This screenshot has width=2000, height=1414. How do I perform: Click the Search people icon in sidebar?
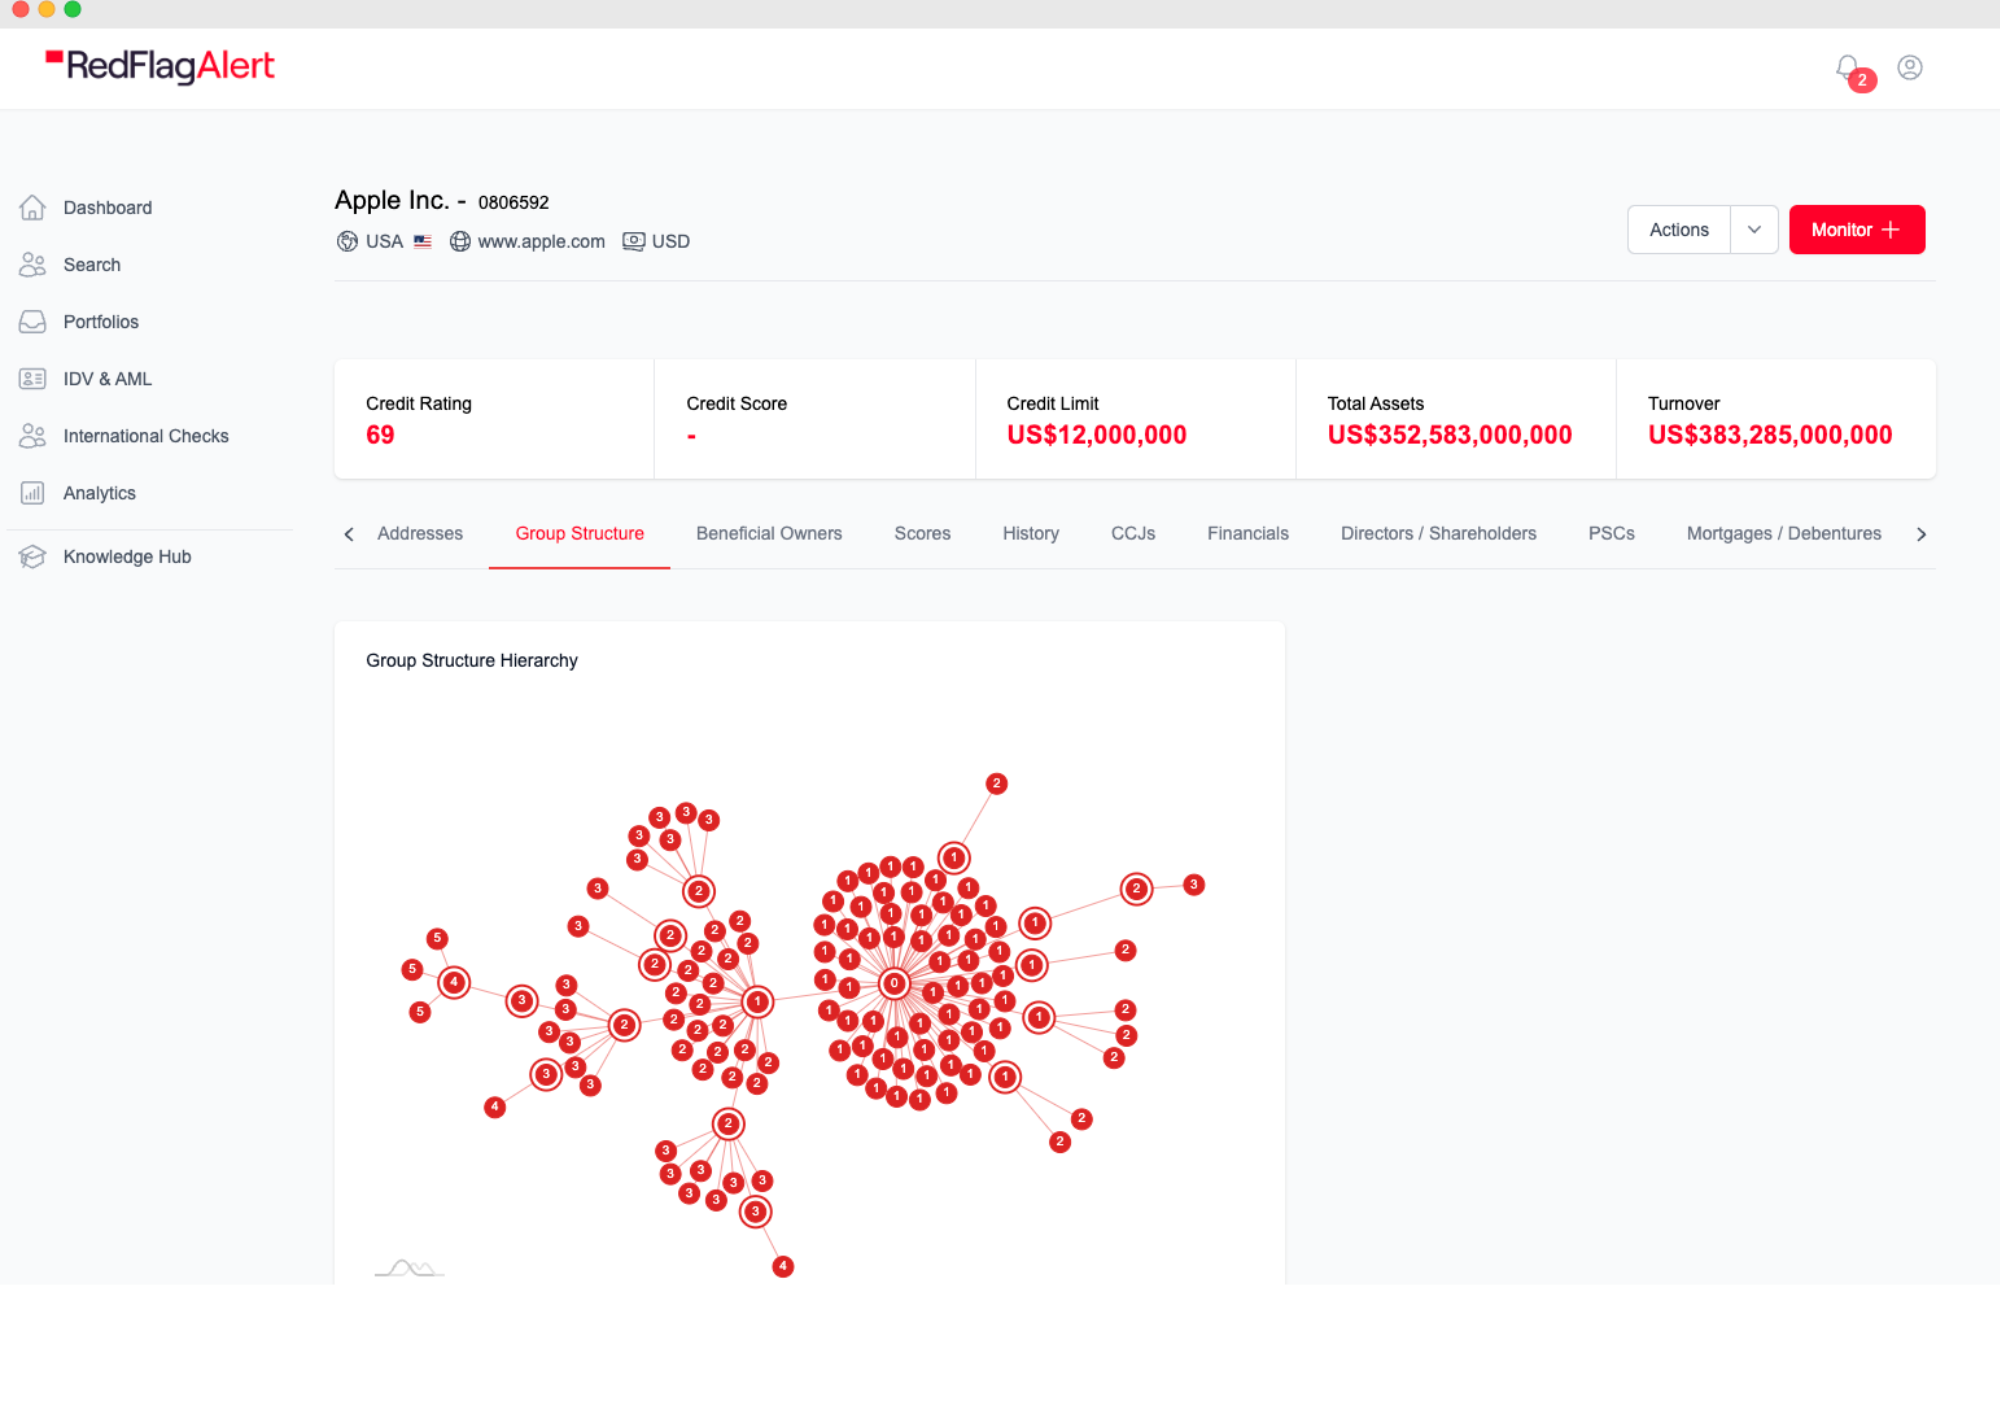pyautogui.click(x=33, y=264)
